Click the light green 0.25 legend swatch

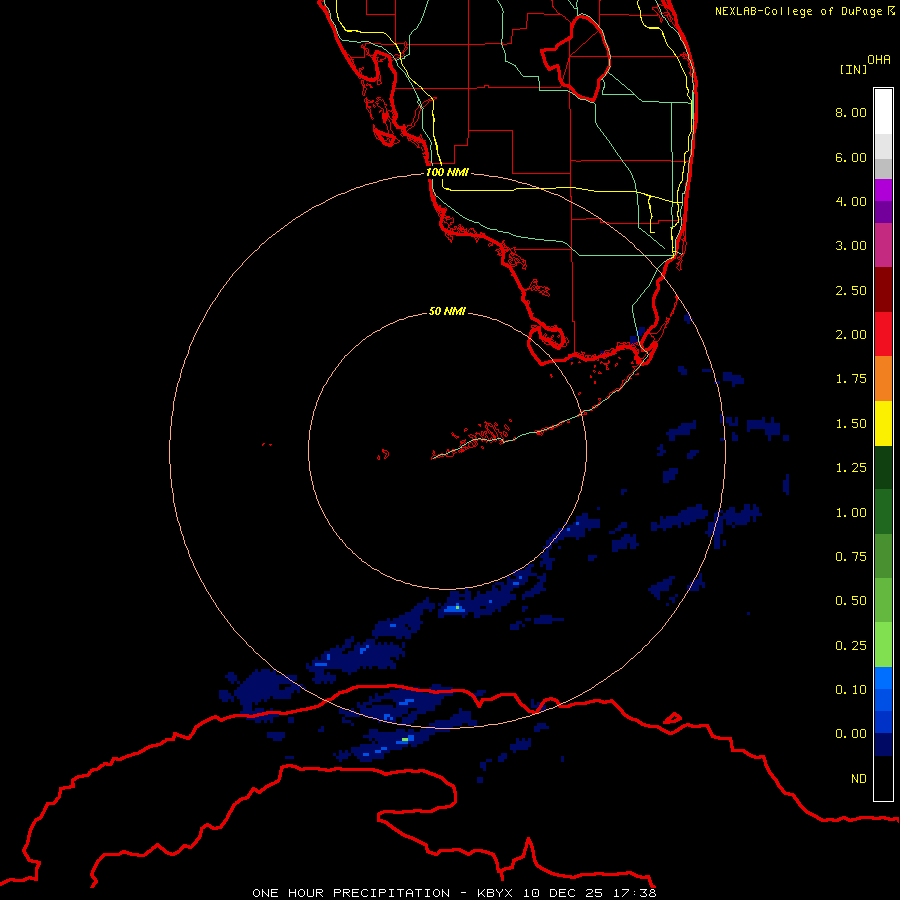(x=883, y=645)
